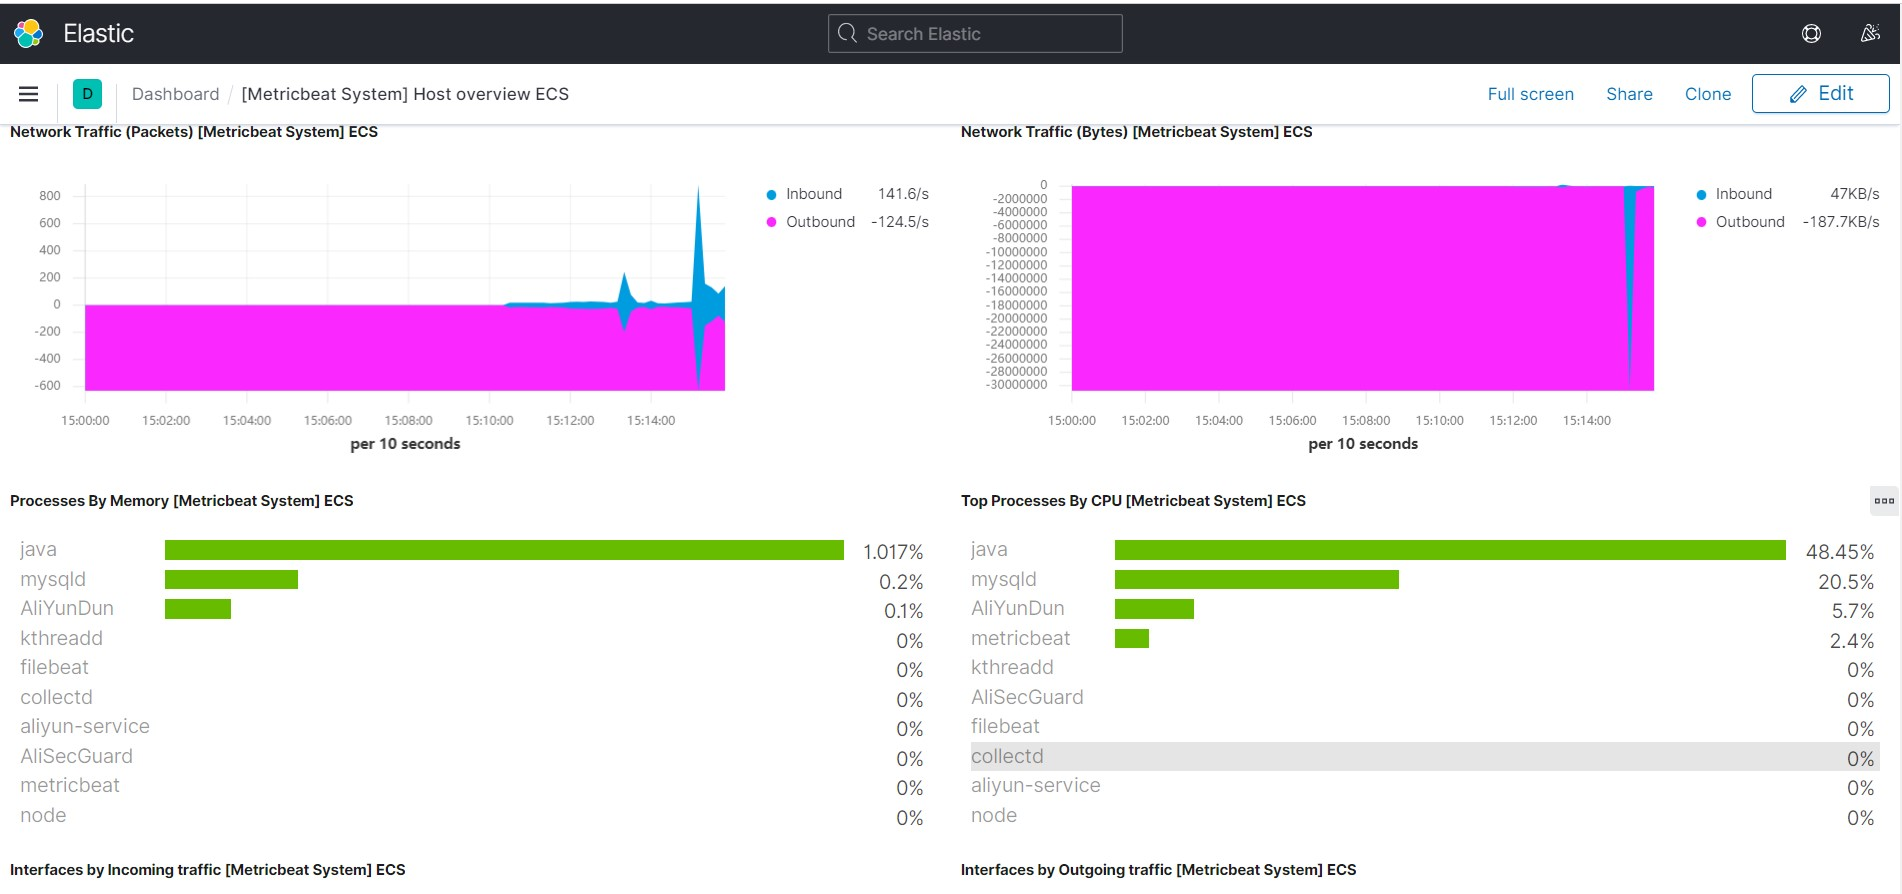The image size is (1902, 894).
Task: Toggle the Outbound series in the Bytes legend
Action: (1741, 222)
